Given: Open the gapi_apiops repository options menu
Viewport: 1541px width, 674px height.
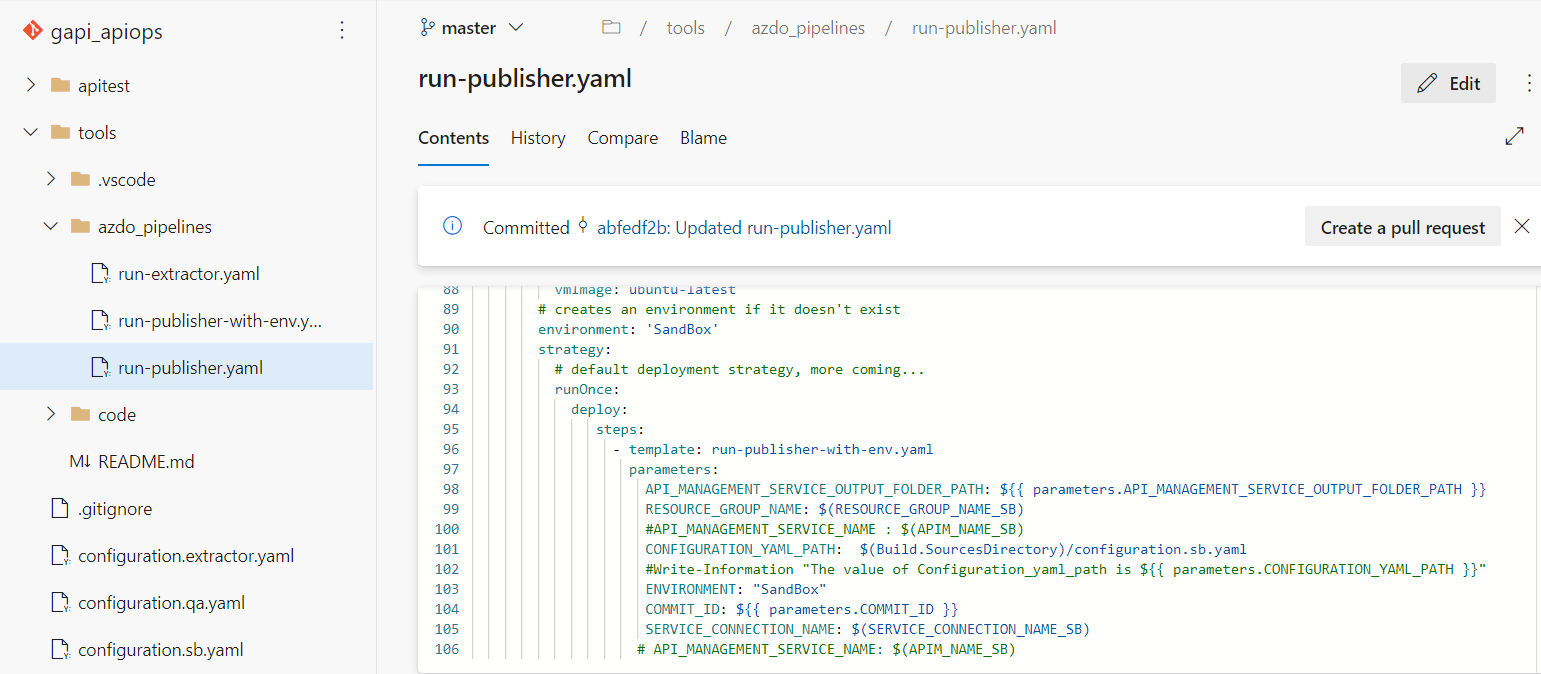Looking at the screenshot, I should click(342, 31).
